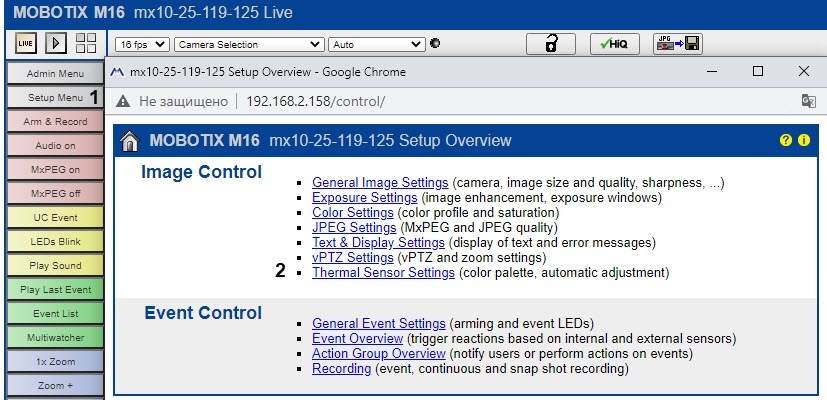This screenshot has height=400, width=827.
Task: Enable HiQ image quality button
Action: (614, 44)
